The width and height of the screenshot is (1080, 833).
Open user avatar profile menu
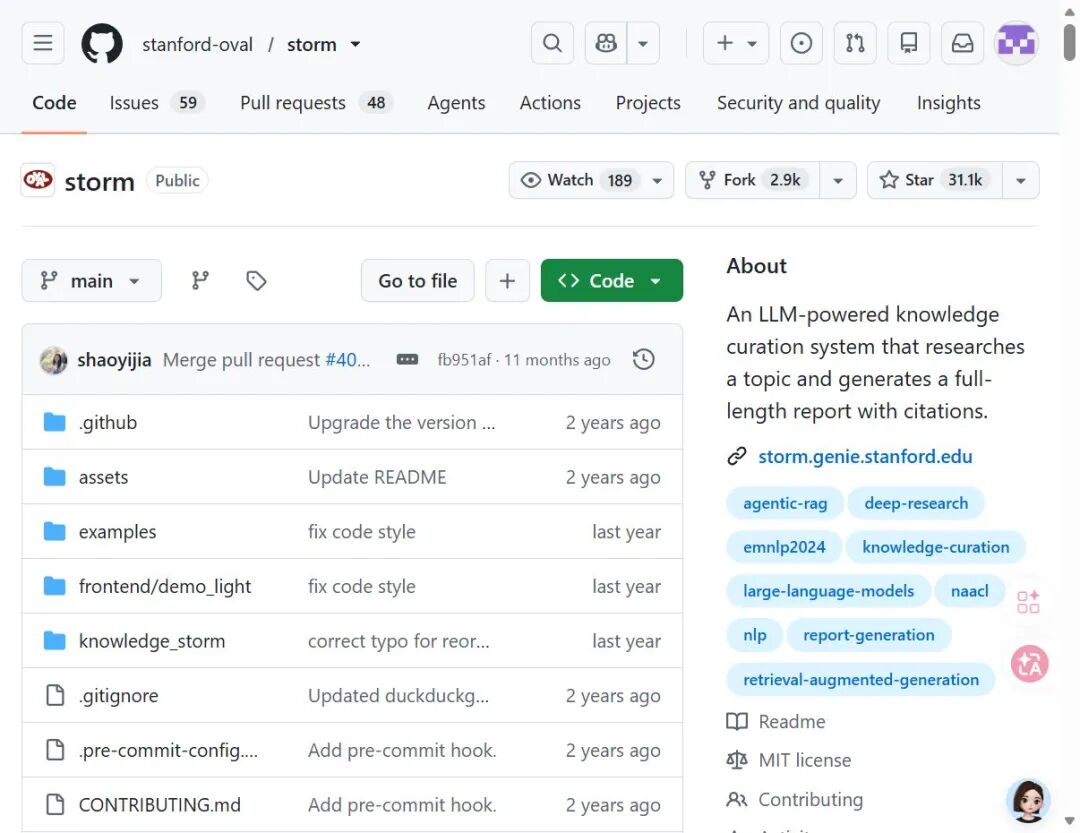pyautogui.click(x=1017, y=43)
